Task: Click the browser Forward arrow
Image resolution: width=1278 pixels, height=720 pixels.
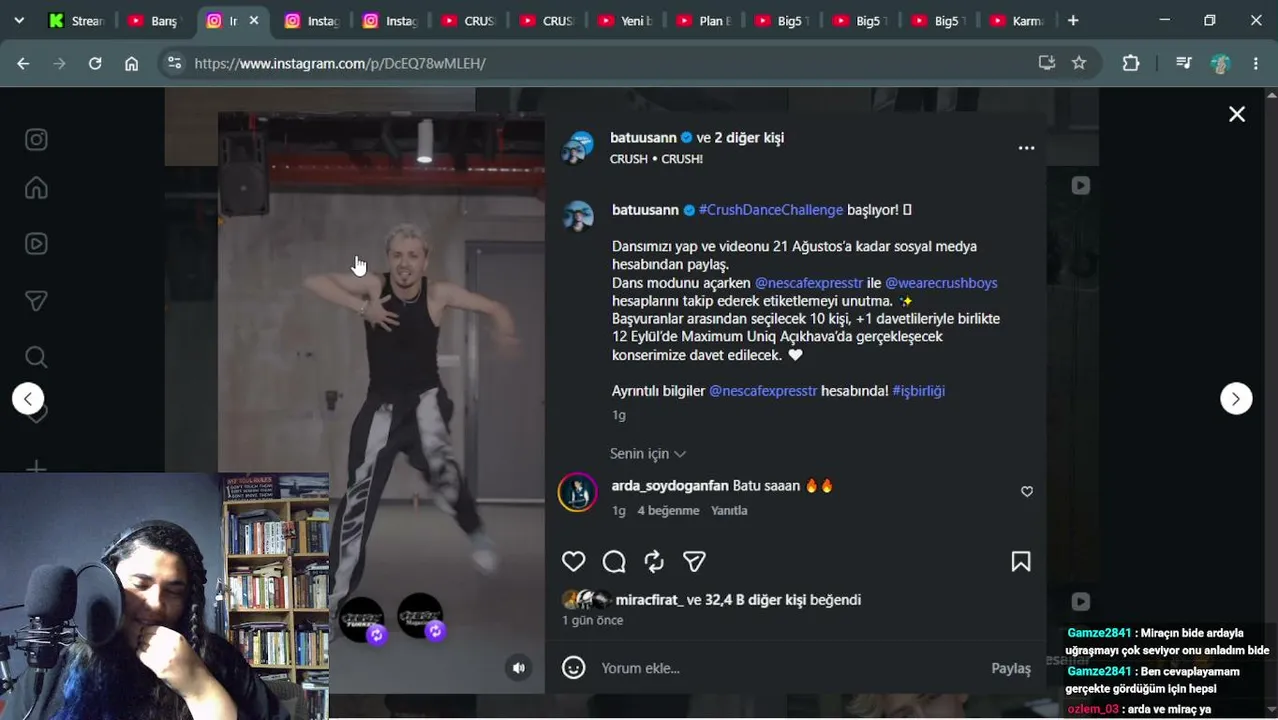Action: point(59,63)
